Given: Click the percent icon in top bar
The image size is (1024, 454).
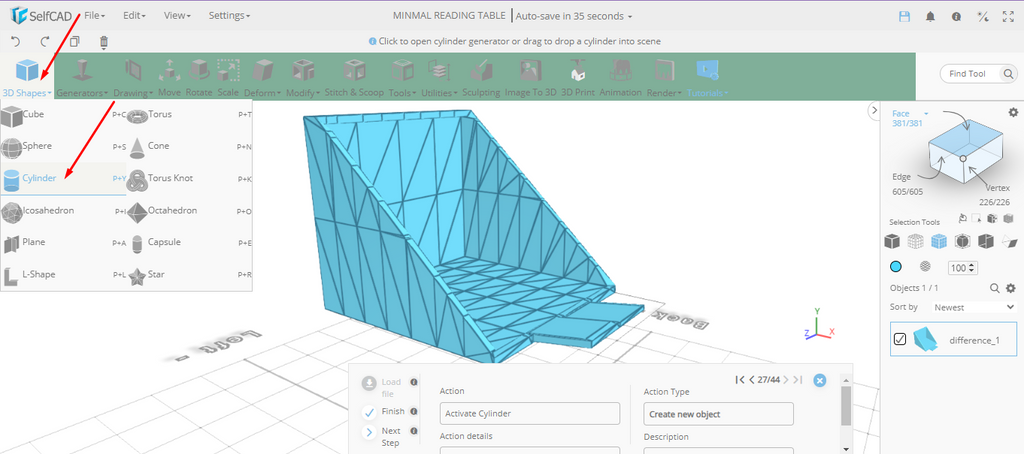Looking at the screenshot, I should click(x=982, y=17).
